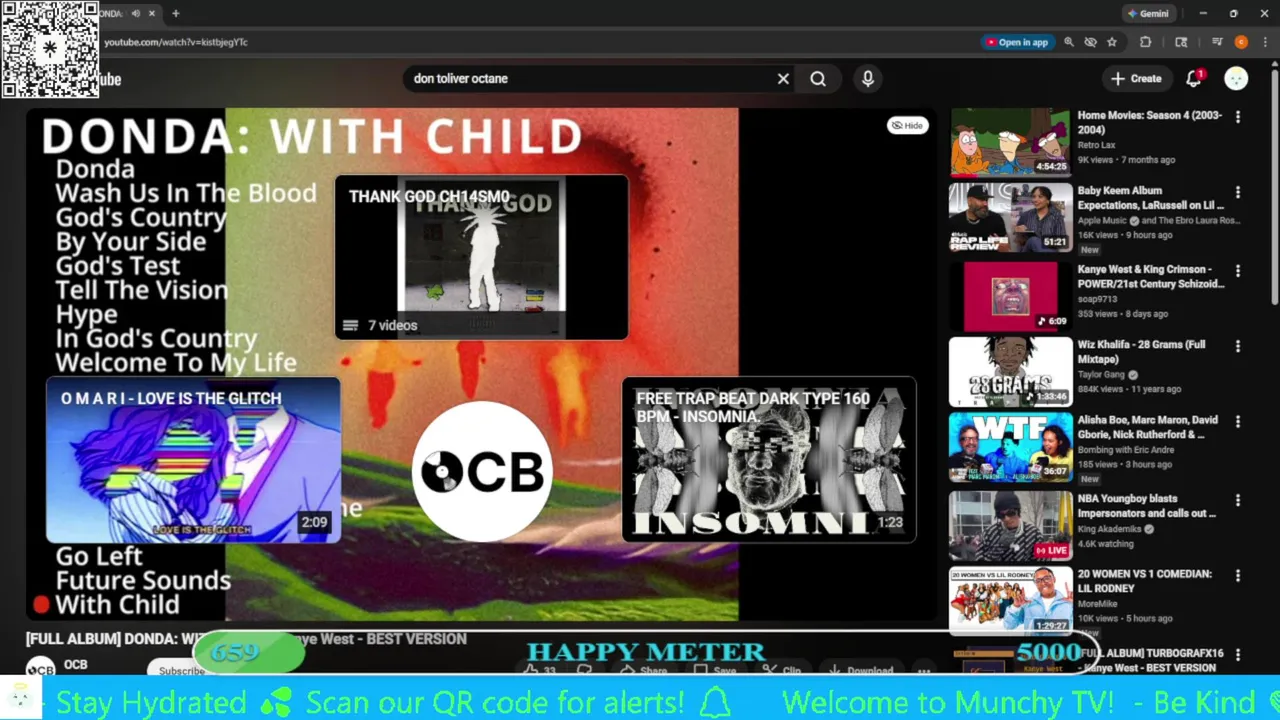Click the round OCB channel logo
This screenshot has width=1280, height=720.
482,471
